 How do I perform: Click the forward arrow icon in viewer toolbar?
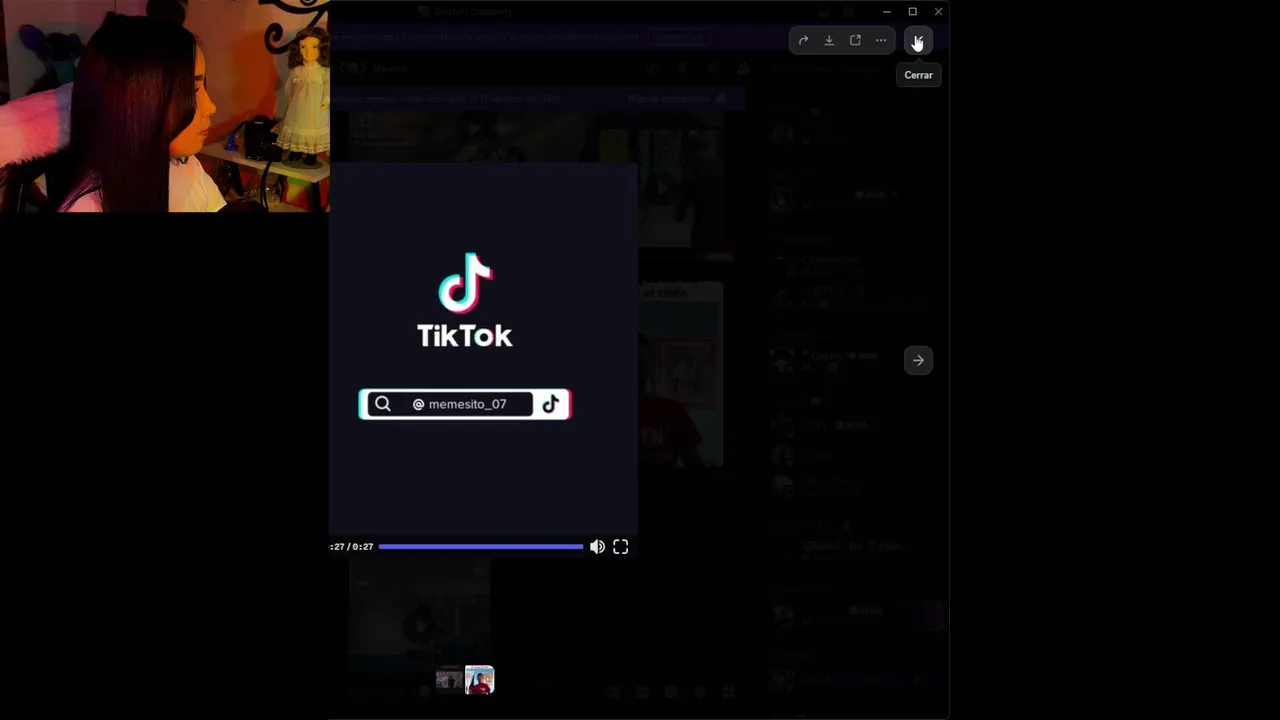tap(803, 40)
